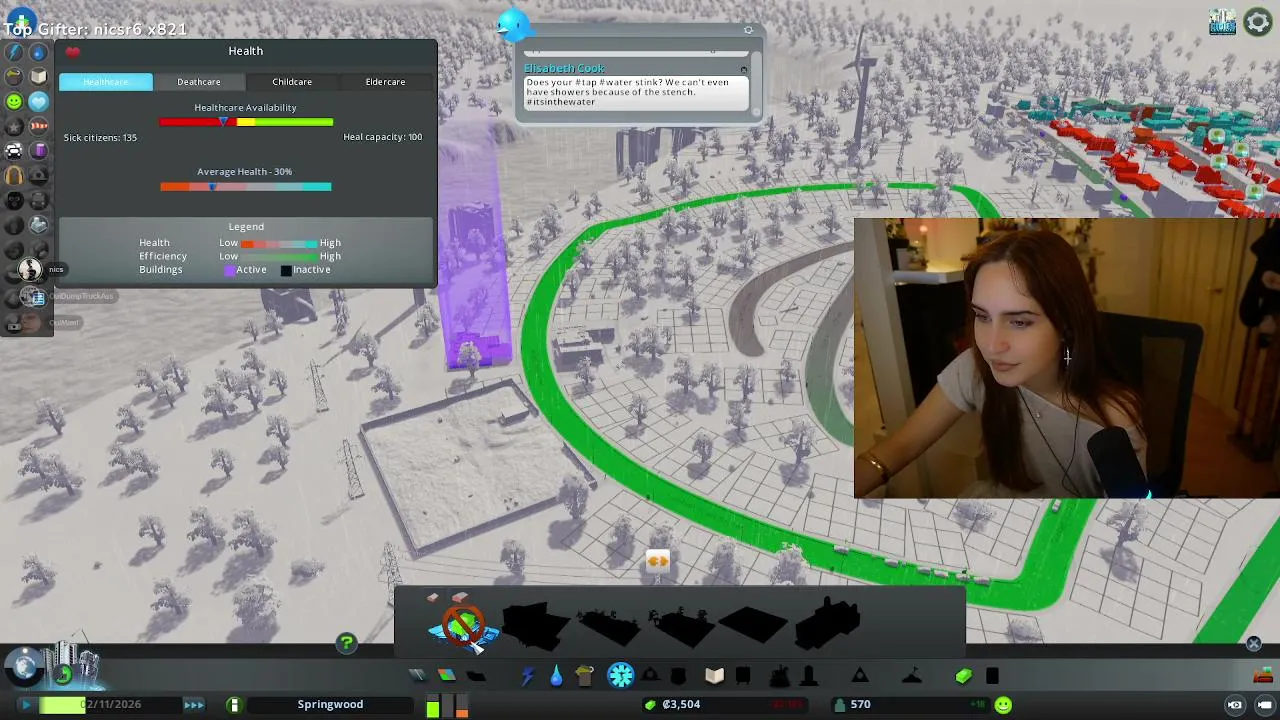Switch to the Healthcare tab

pos(106,82)
